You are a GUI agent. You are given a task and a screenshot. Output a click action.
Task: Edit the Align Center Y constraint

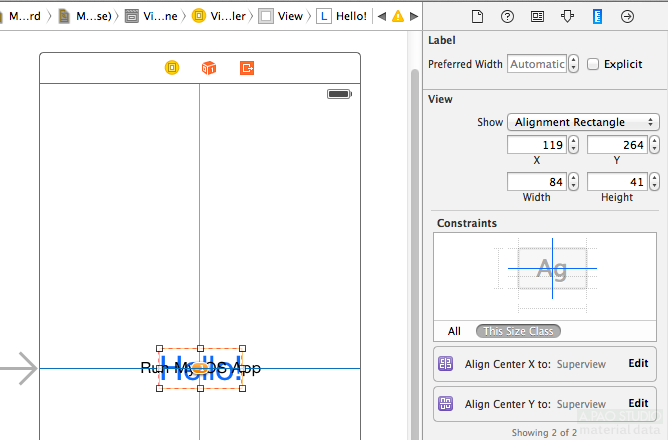click(x=638, y=404)
